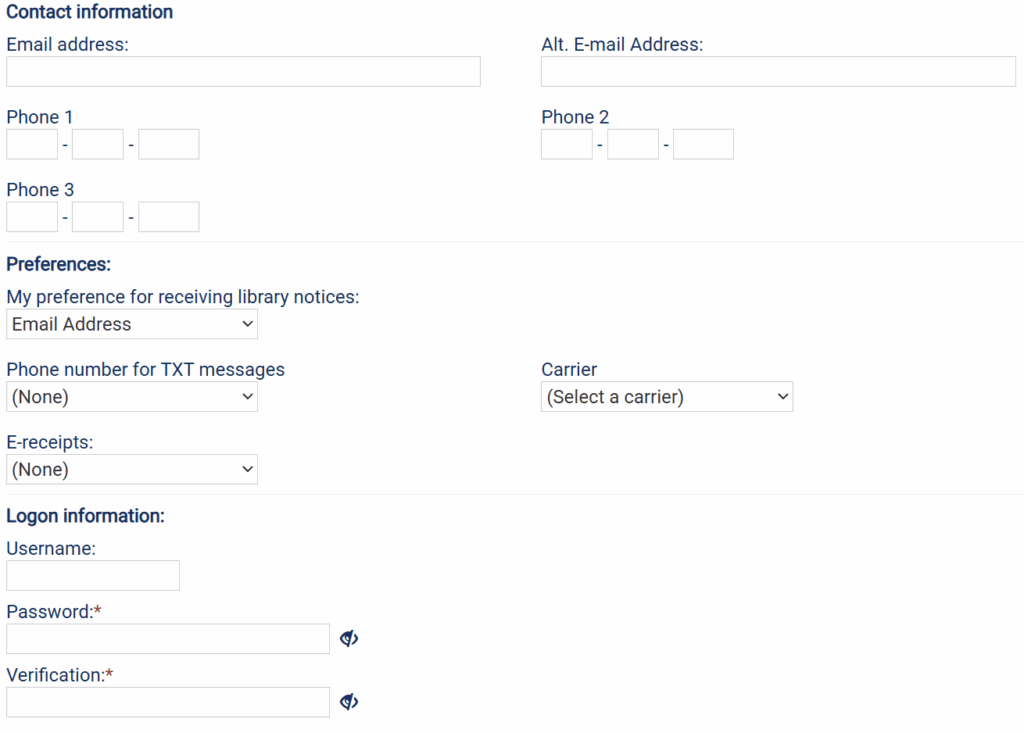Select the Phone 1 middle digits box
Image resolution: width=1024 pixels, height=733 pixels.
pyautogui.click(x=98, y=144)
